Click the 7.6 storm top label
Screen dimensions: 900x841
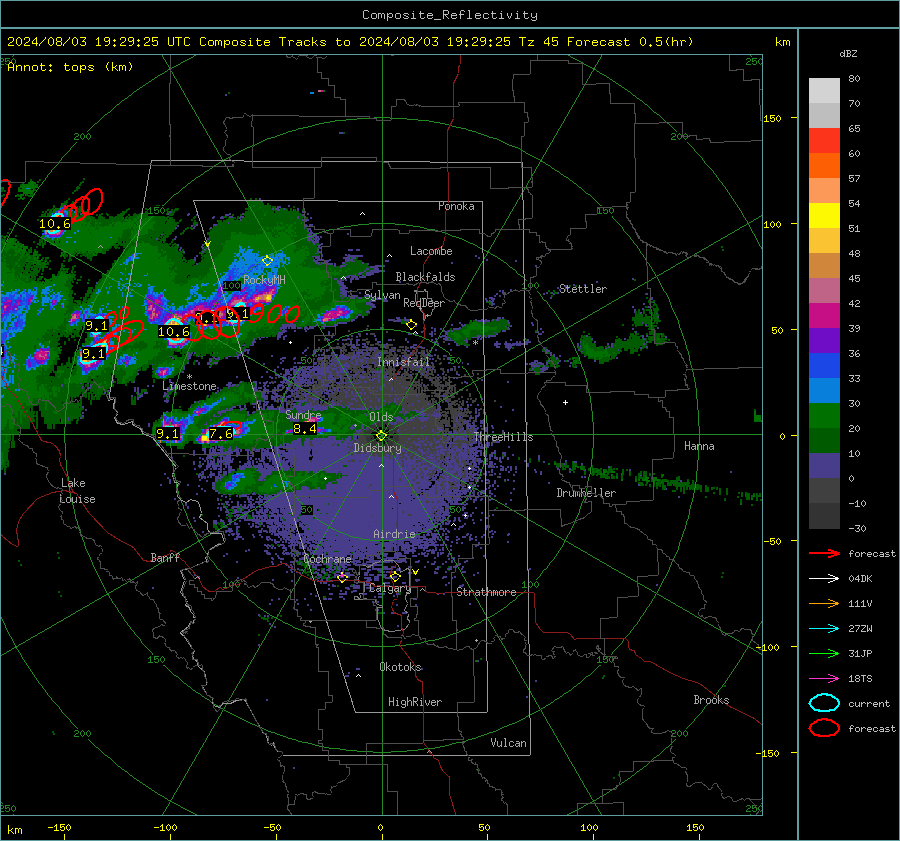click(x=221, y=433)
